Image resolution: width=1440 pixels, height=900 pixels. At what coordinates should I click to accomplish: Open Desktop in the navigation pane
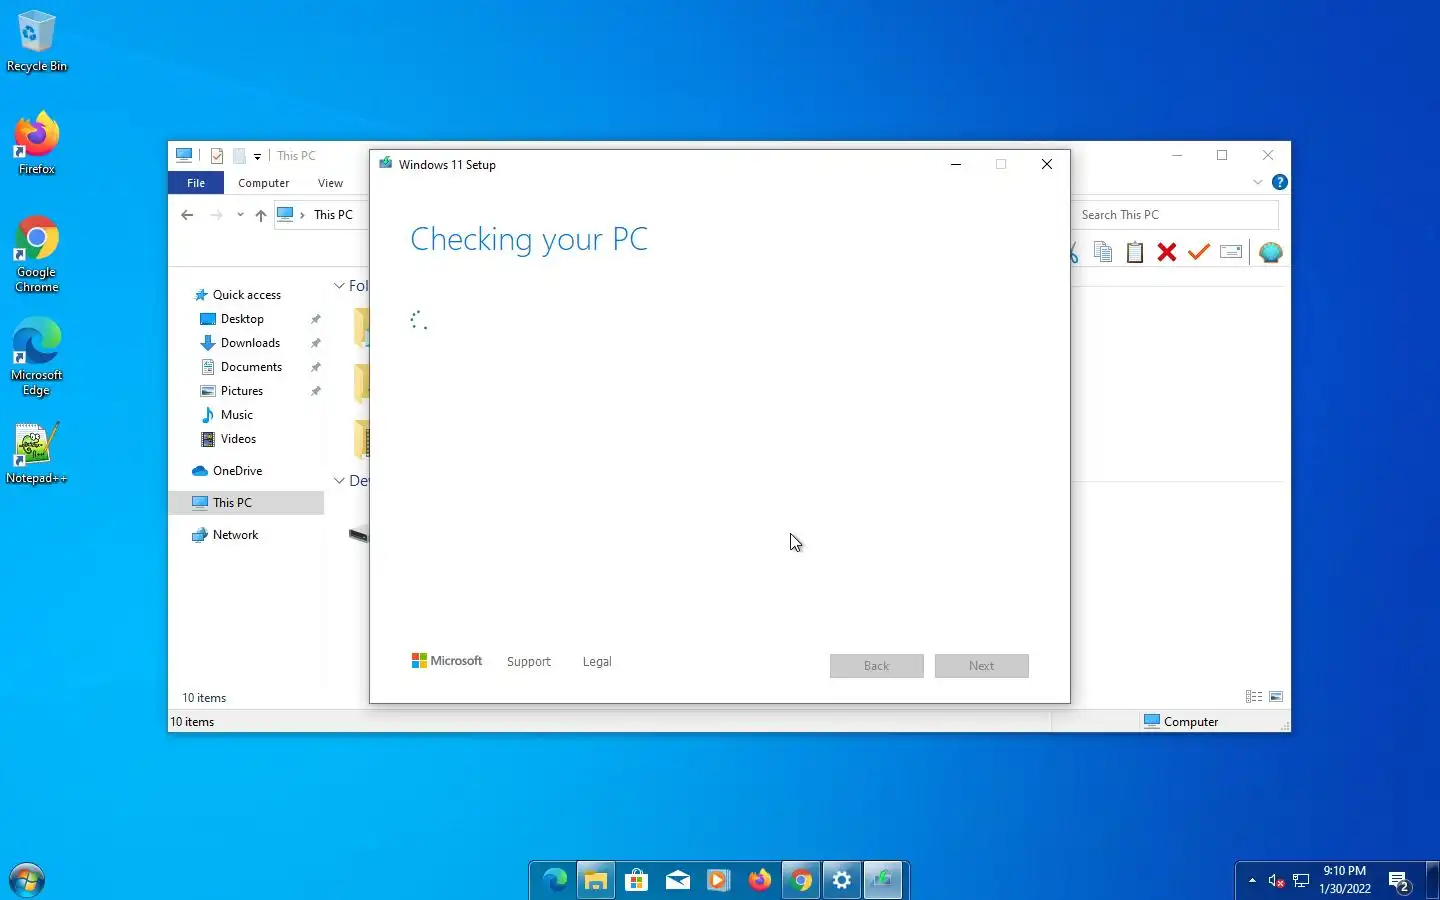(242, 319)
